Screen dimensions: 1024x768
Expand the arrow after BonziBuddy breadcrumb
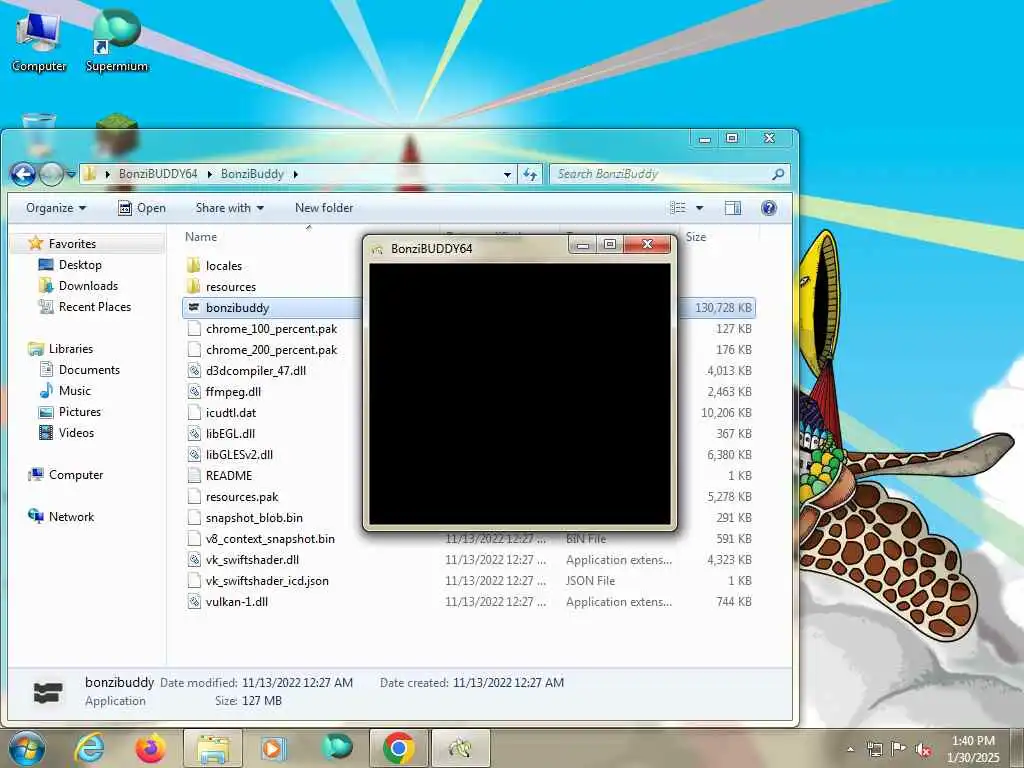[296, 174]
